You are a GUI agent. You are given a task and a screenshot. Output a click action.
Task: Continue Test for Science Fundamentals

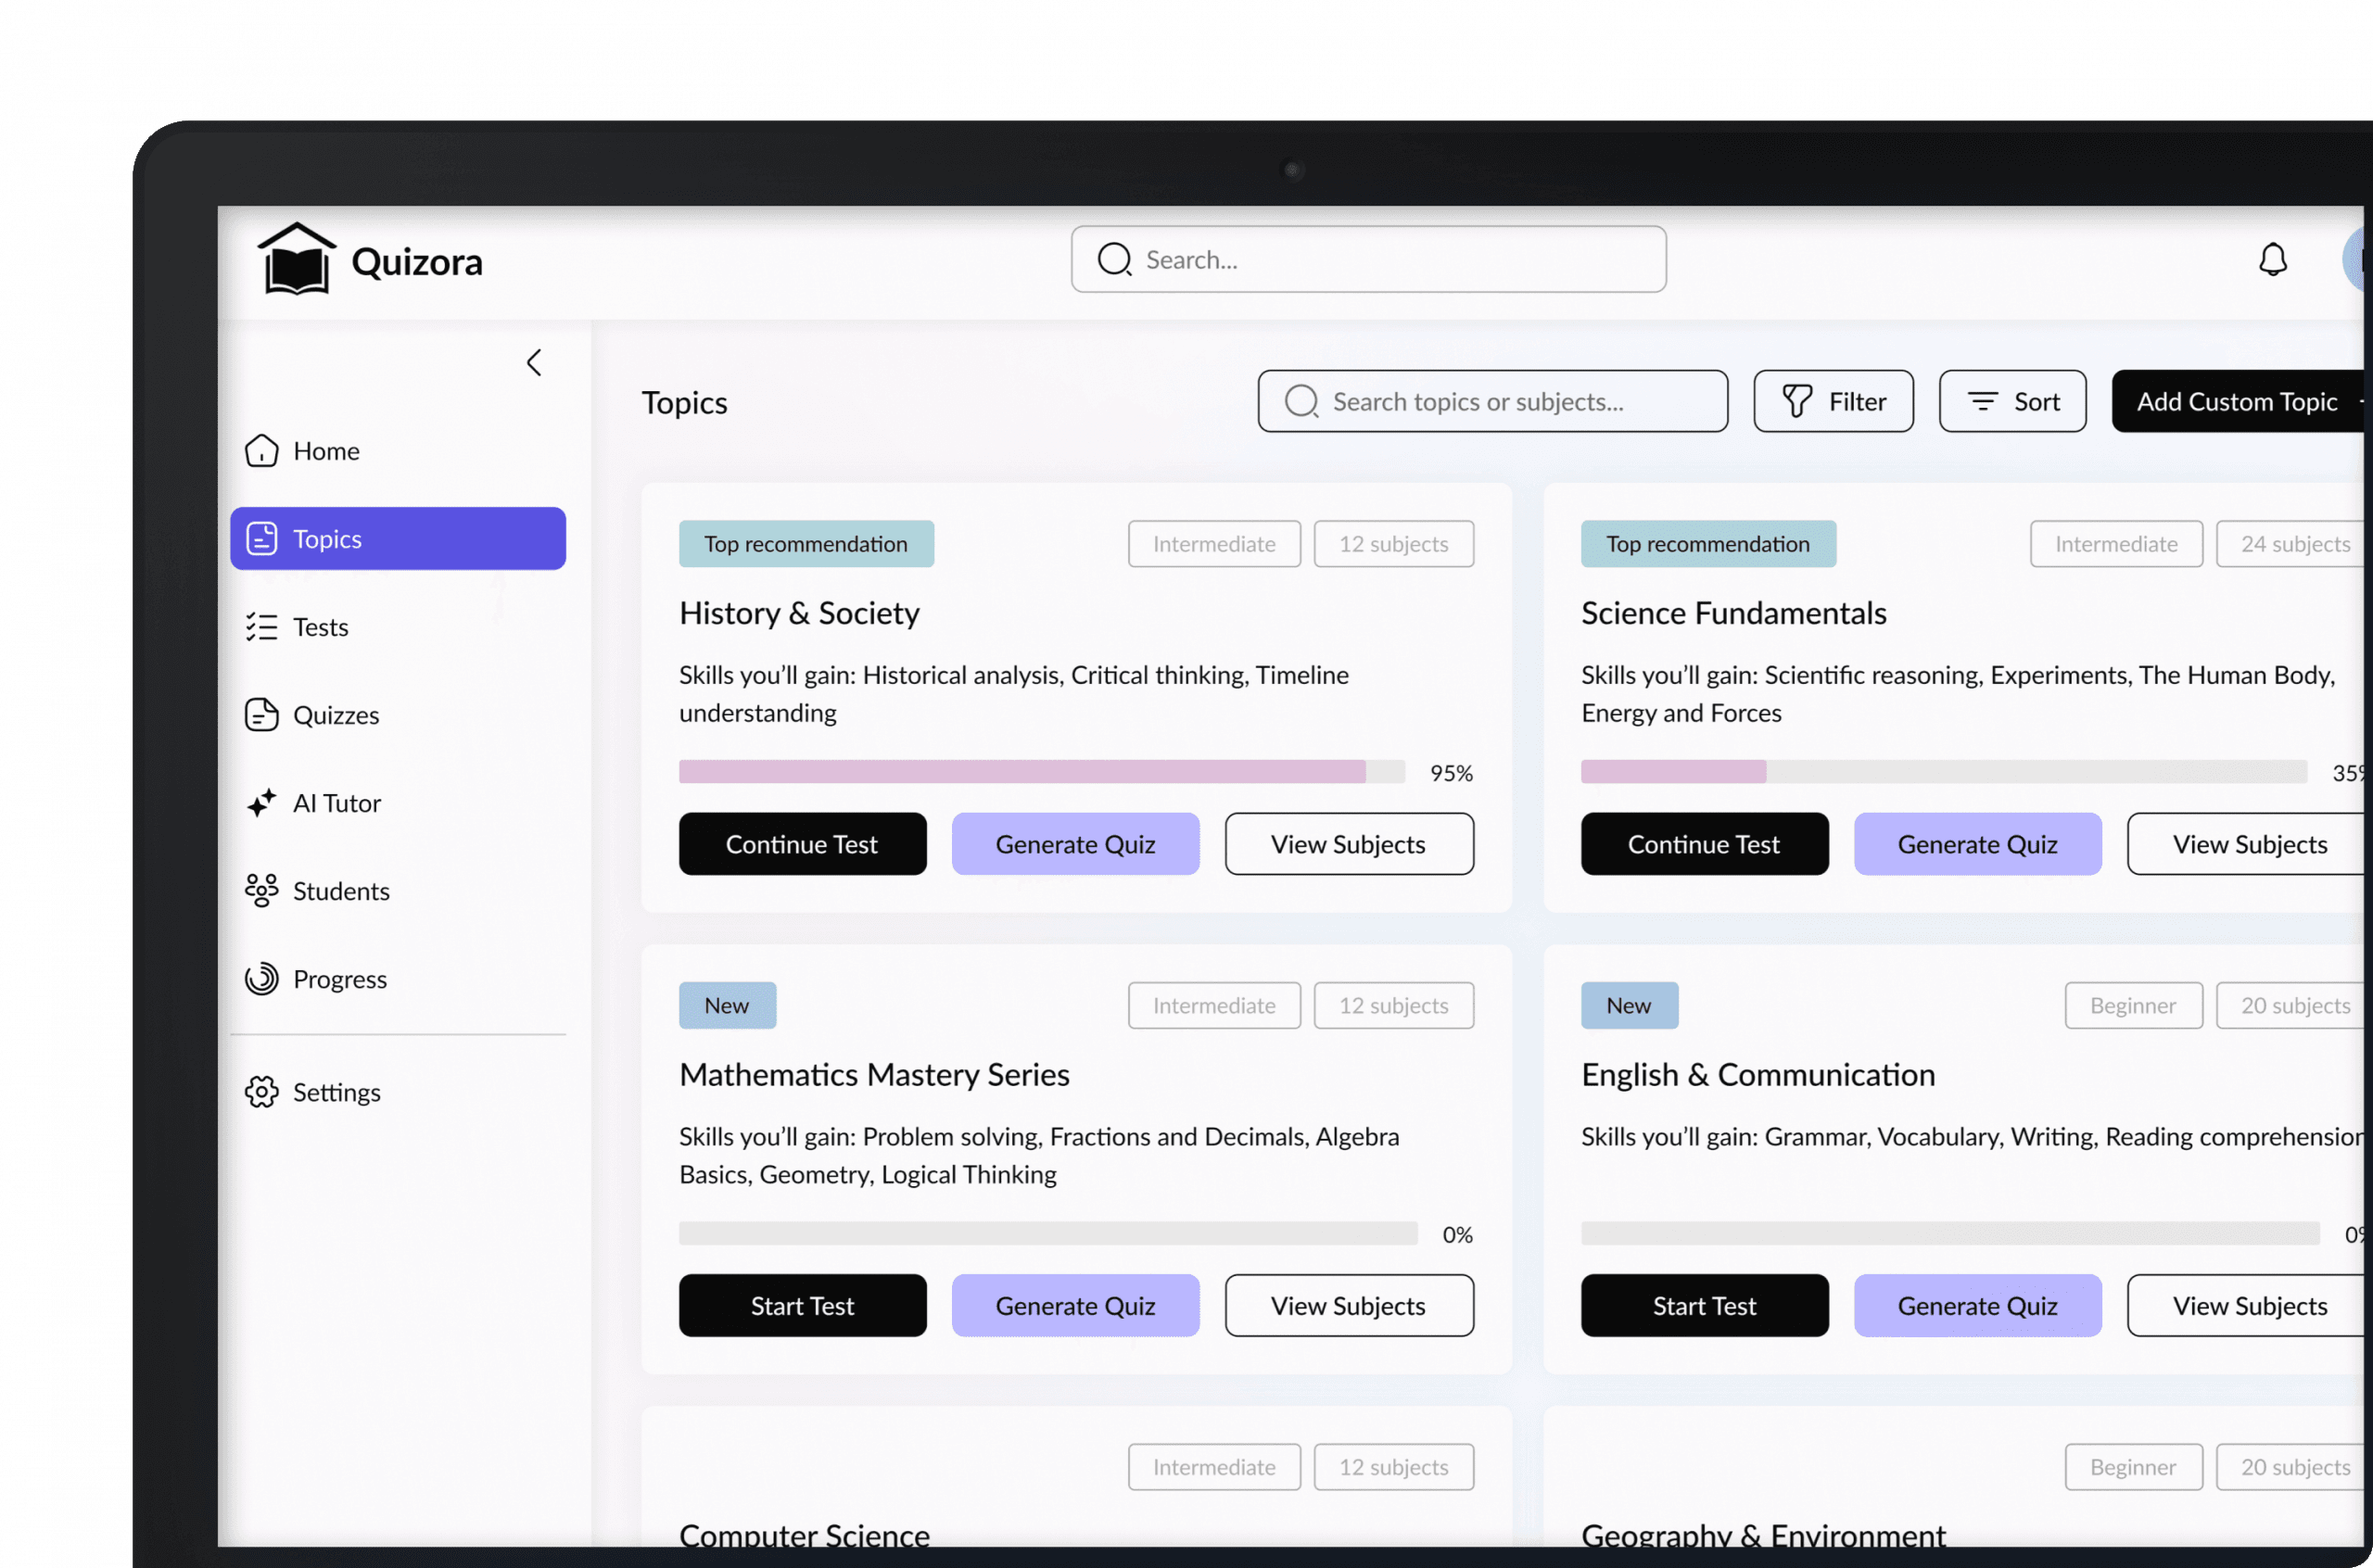pyautogui.click(x=1704, y=844)
